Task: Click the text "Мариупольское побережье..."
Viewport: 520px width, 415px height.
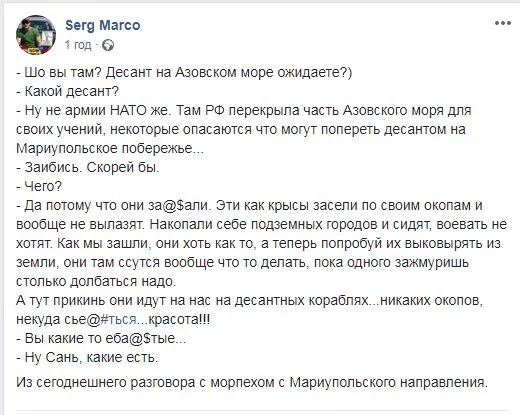Action: tap(110, 148)
